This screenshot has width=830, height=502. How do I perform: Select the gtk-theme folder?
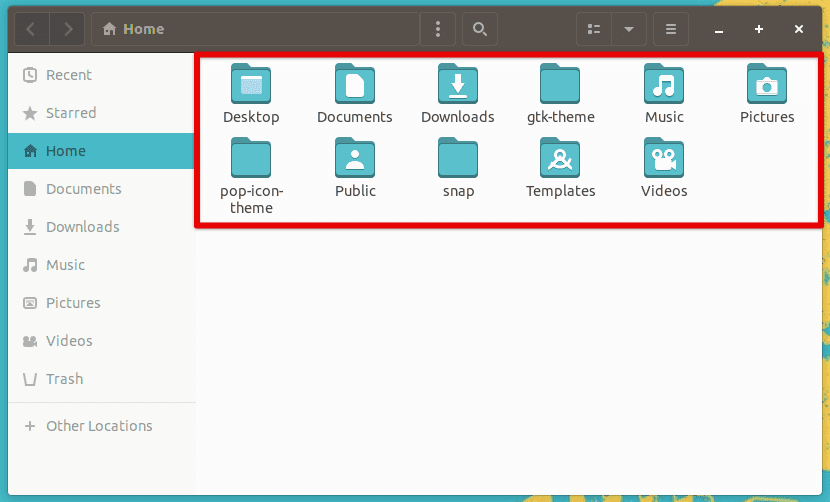[x=560, y=85]
